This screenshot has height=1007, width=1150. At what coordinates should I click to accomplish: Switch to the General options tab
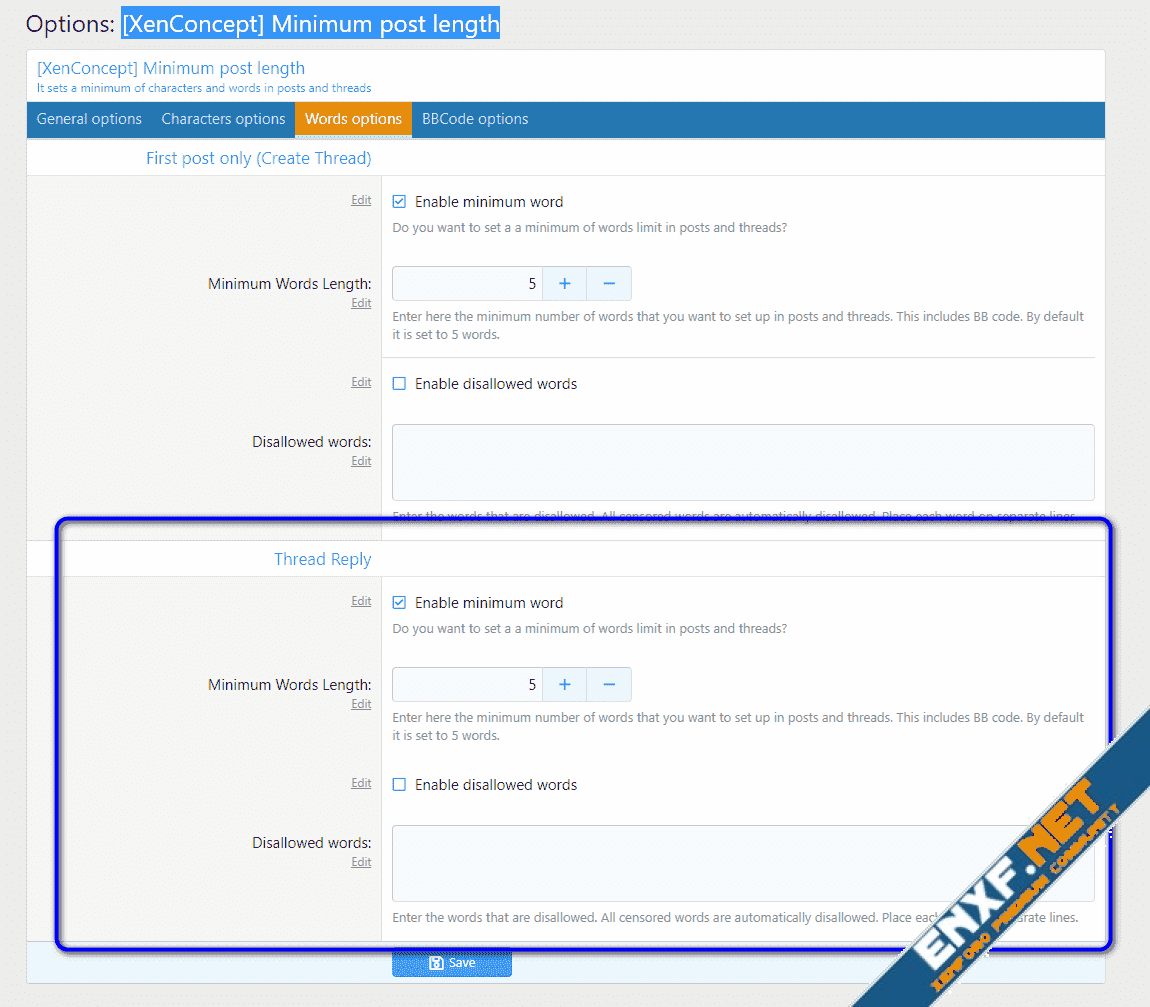[x=89, y=119]
